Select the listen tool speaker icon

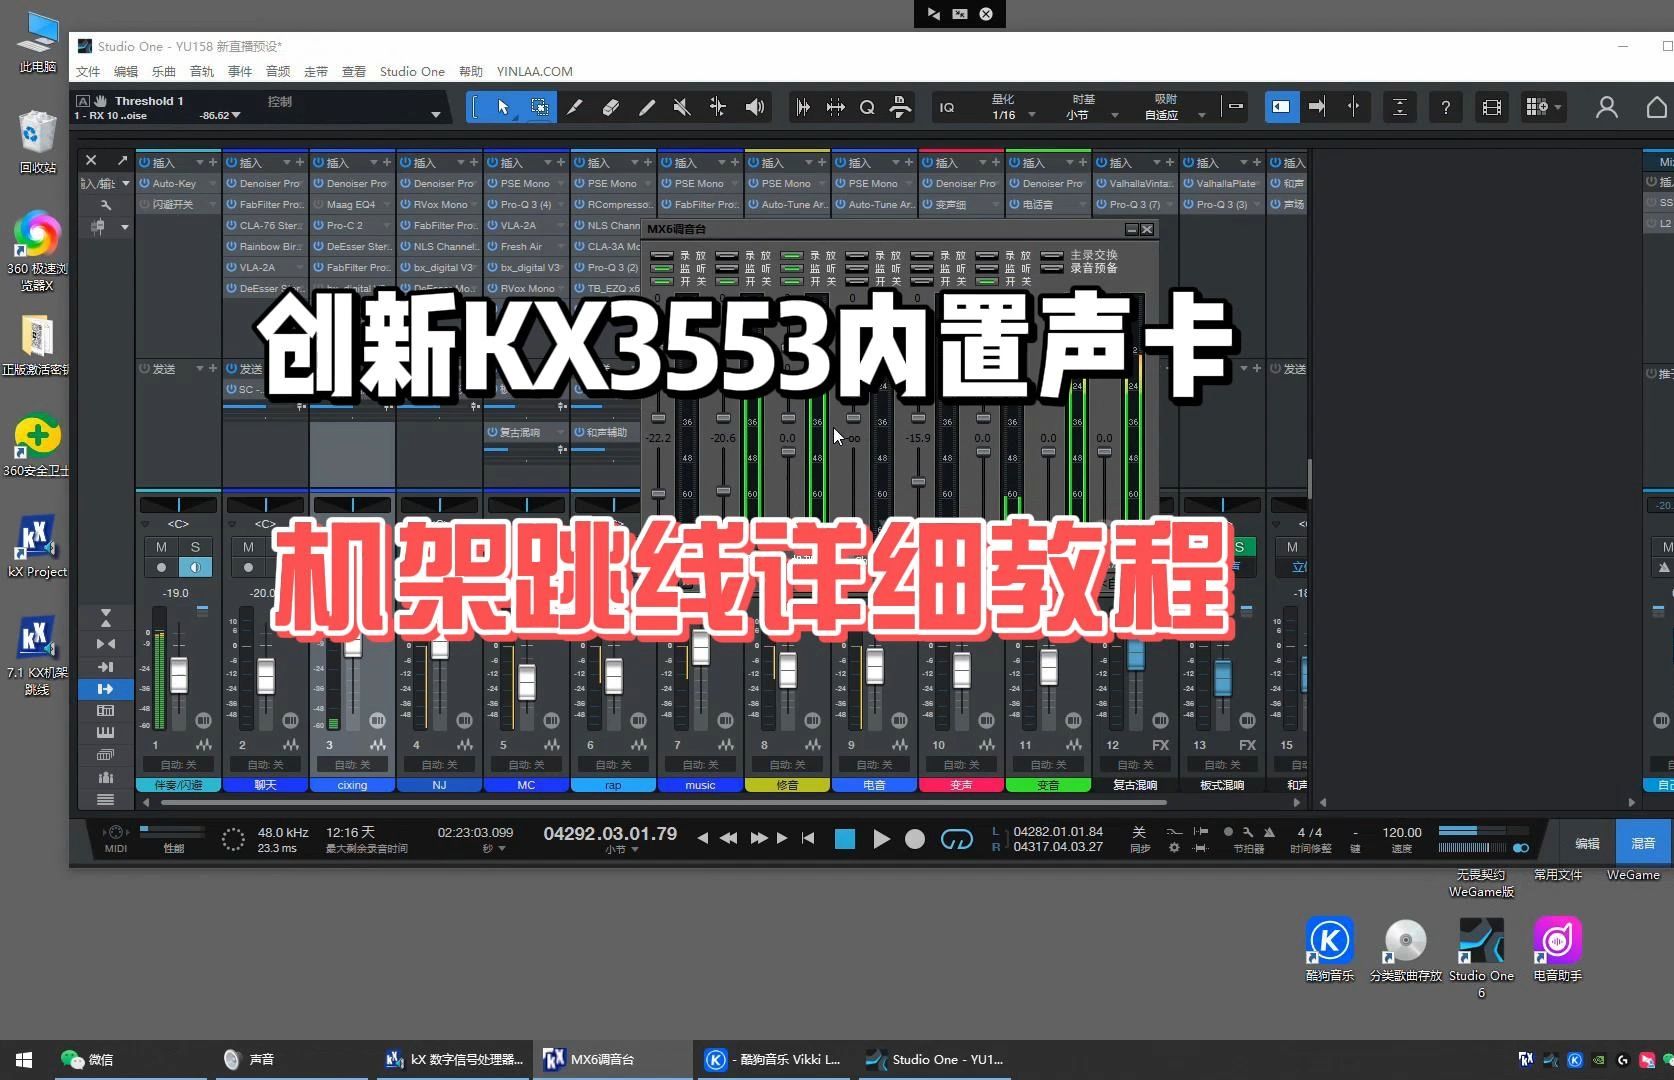pyautogui.click(x=754, y=107)
